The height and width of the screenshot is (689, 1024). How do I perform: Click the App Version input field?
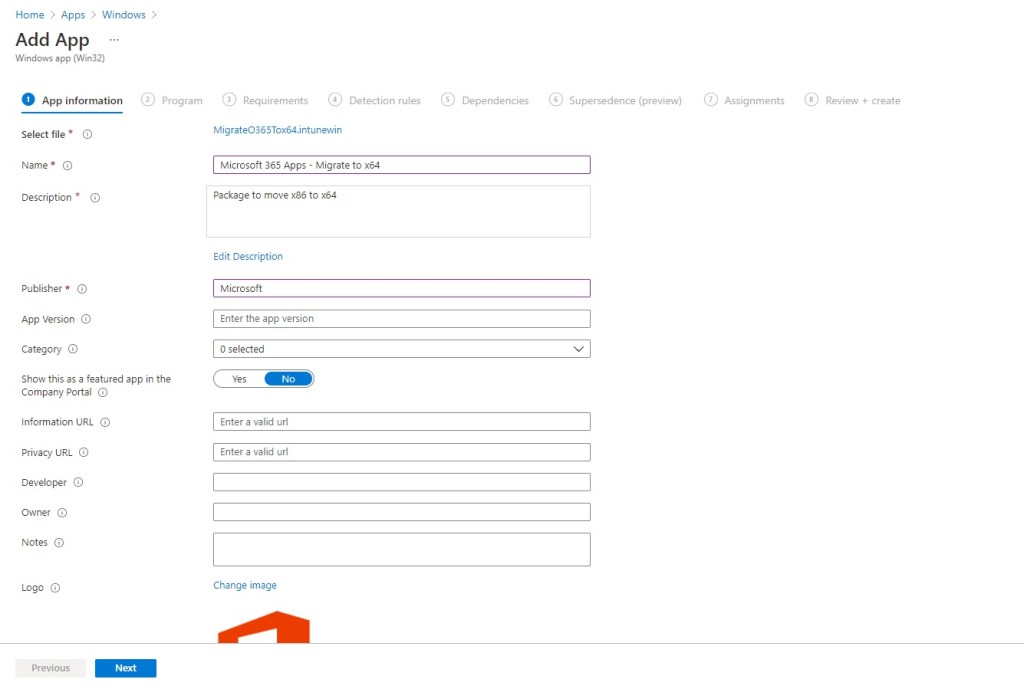pyautogui.click(x=401, y=319)
